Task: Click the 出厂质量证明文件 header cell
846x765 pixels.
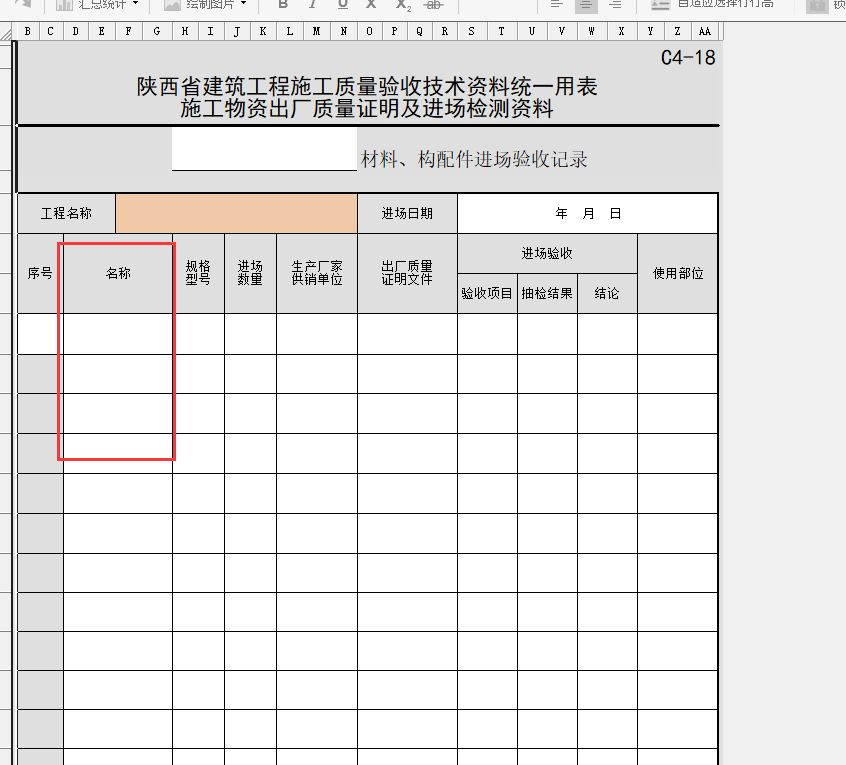Action: coord(407,273)
